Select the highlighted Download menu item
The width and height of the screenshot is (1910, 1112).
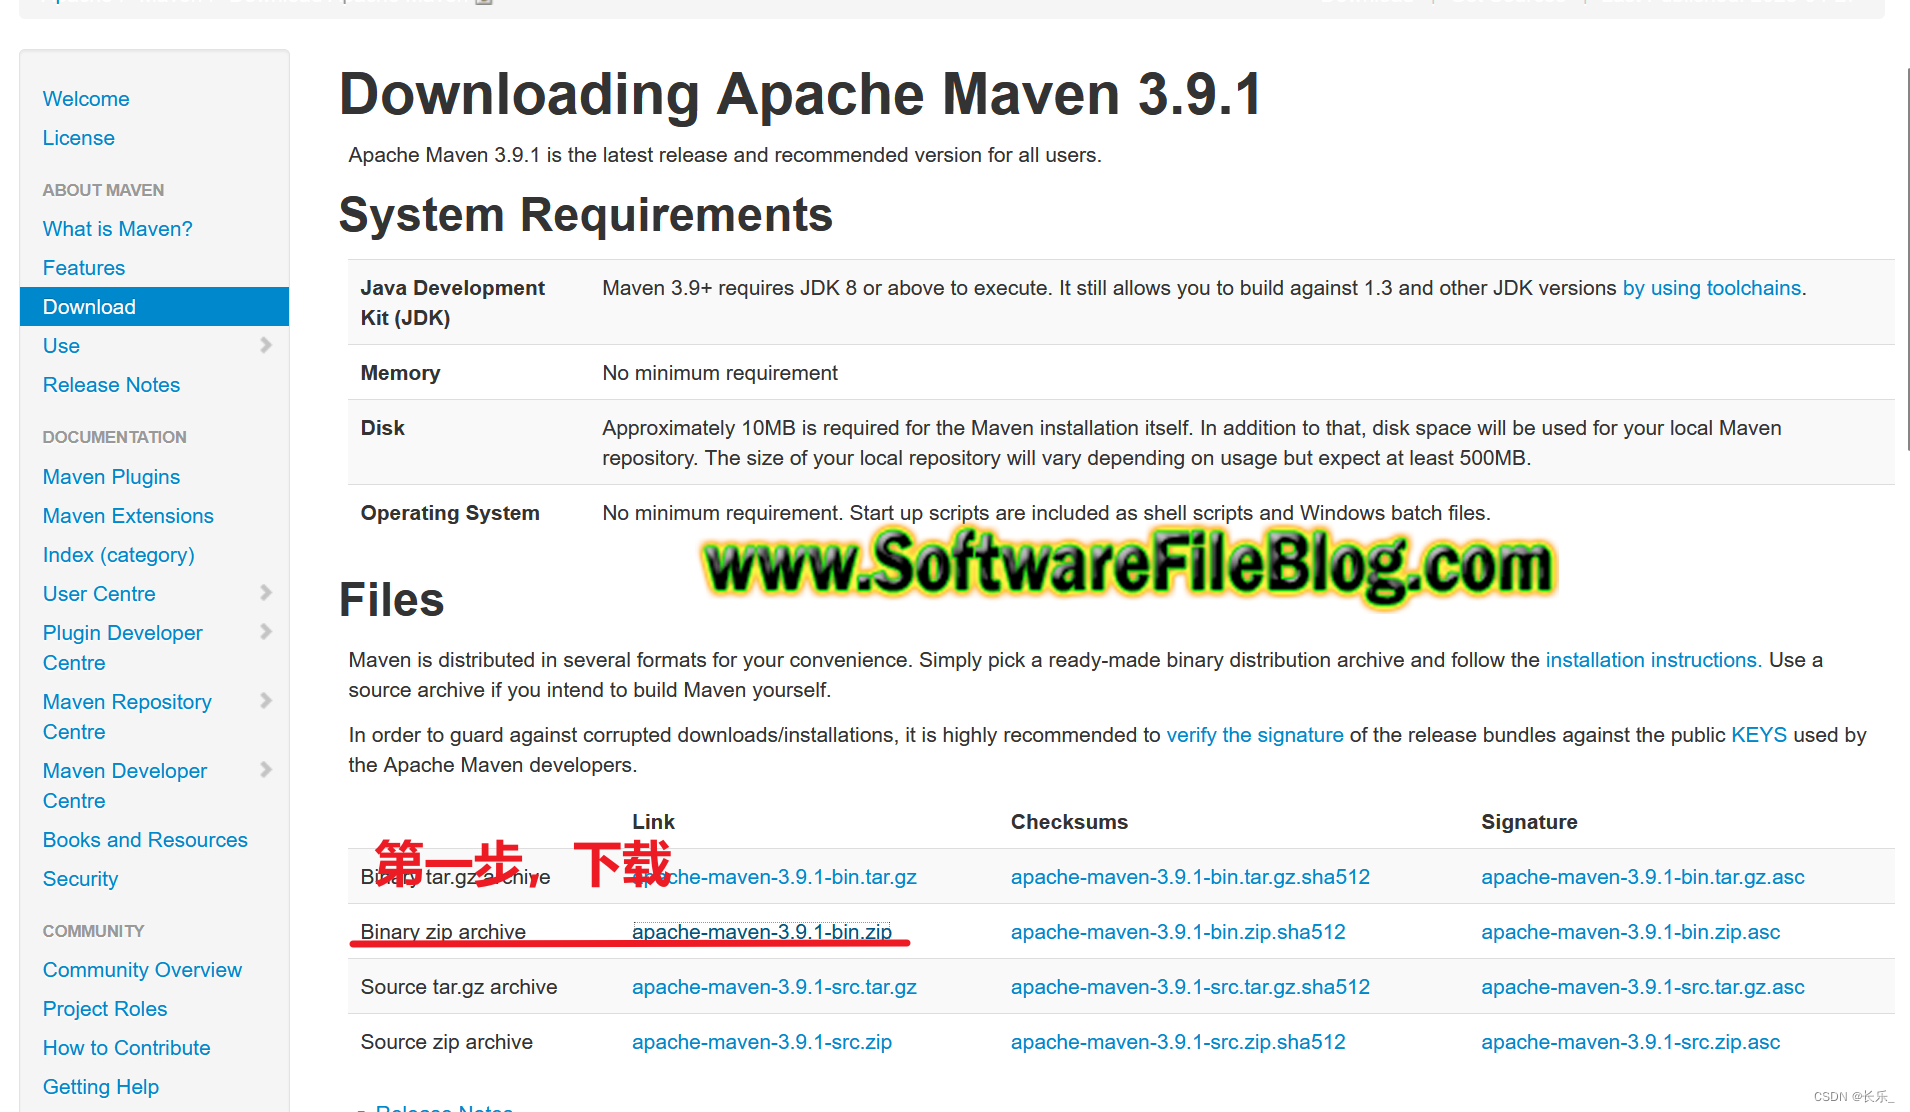pos(154,307)
